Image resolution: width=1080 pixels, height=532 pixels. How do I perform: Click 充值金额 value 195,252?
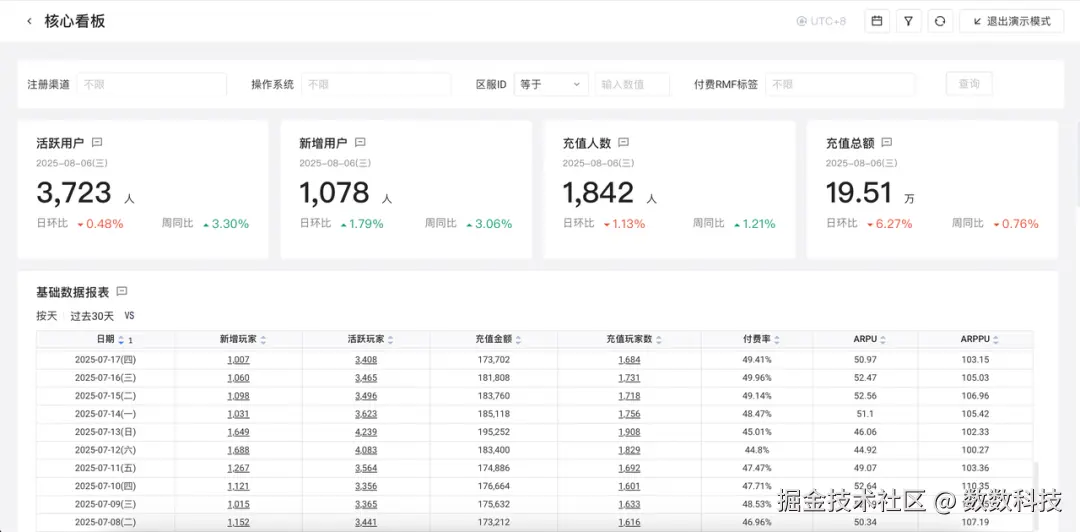[493, 432]
